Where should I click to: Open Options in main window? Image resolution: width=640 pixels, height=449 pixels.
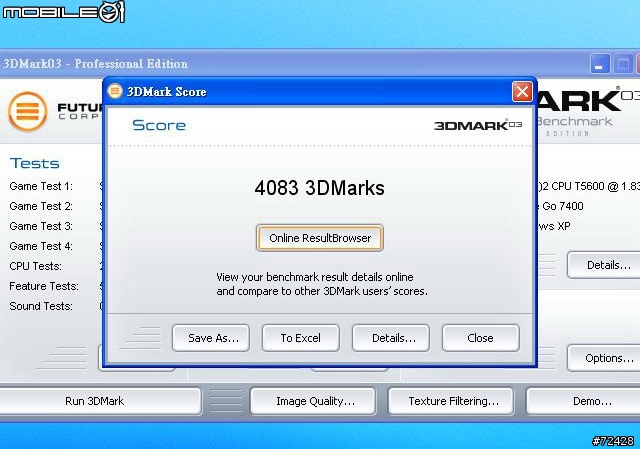click(x=604, y=358)
